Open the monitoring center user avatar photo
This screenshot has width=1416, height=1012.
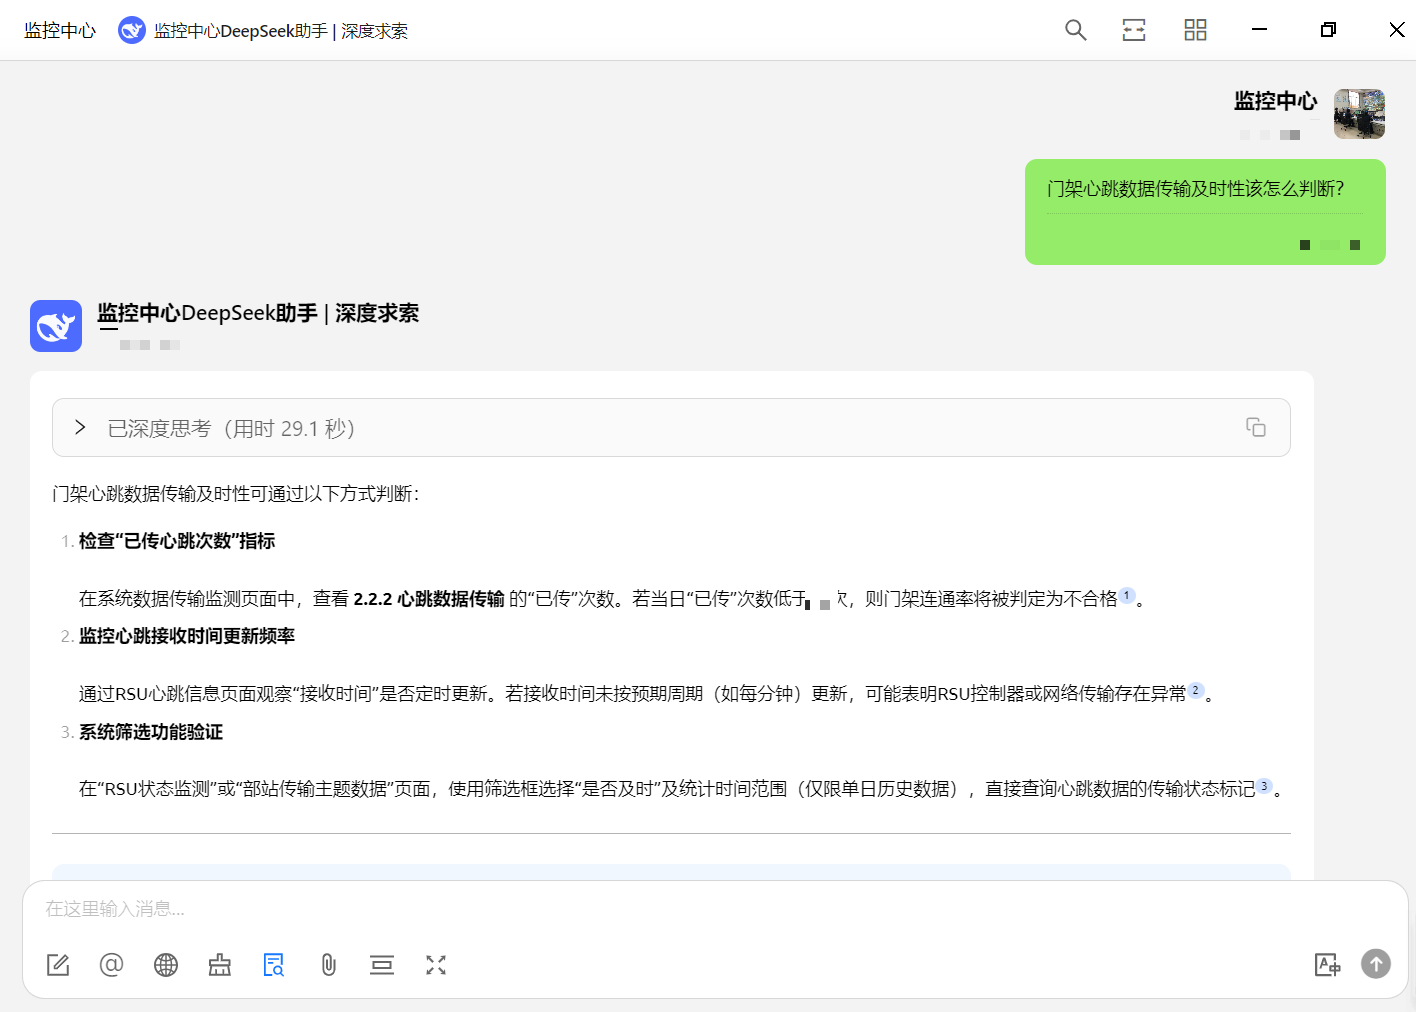point(1359,113)
